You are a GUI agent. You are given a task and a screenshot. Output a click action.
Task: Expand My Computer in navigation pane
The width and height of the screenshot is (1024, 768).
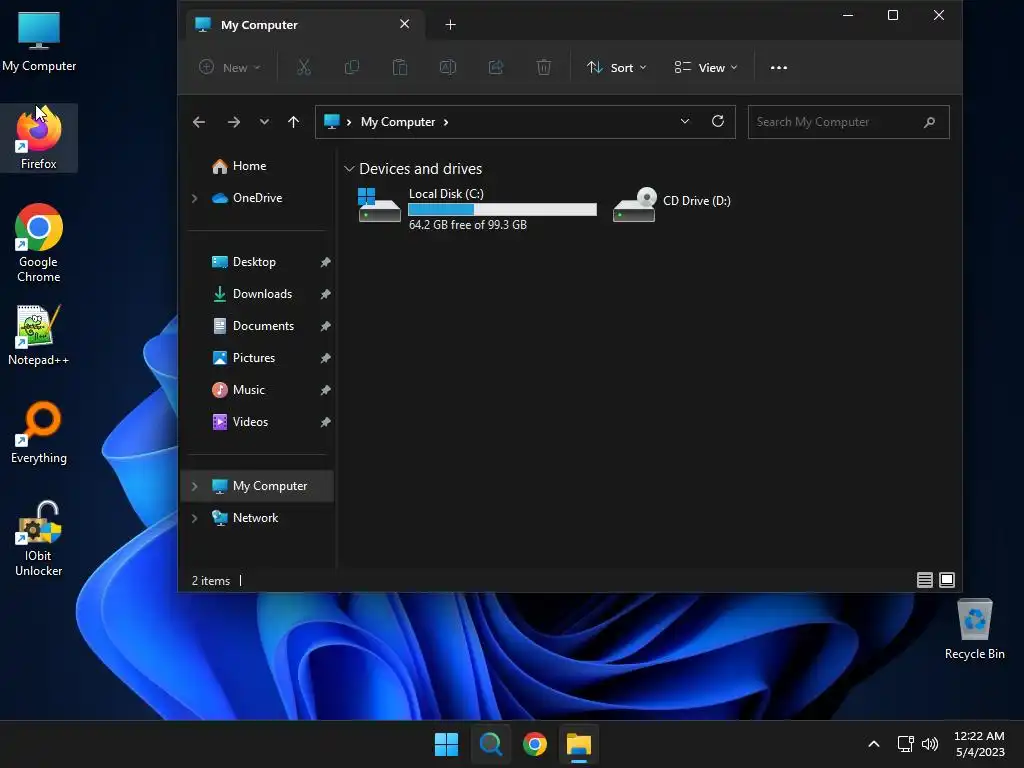click(194, 486)
